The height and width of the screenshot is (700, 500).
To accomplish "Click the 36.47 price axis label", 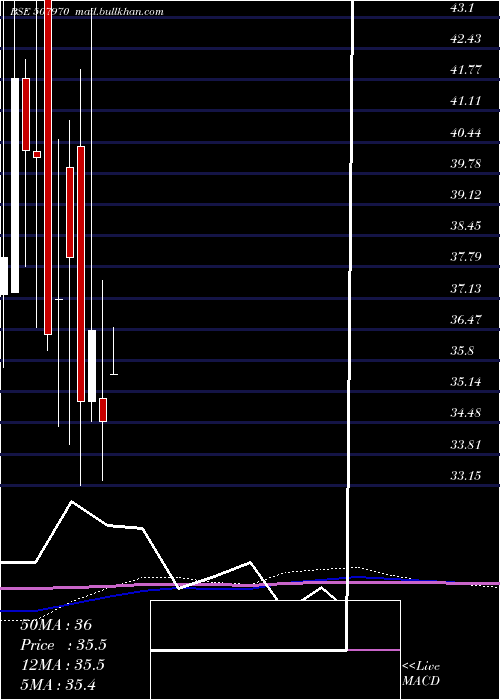I will click(466, 320).
